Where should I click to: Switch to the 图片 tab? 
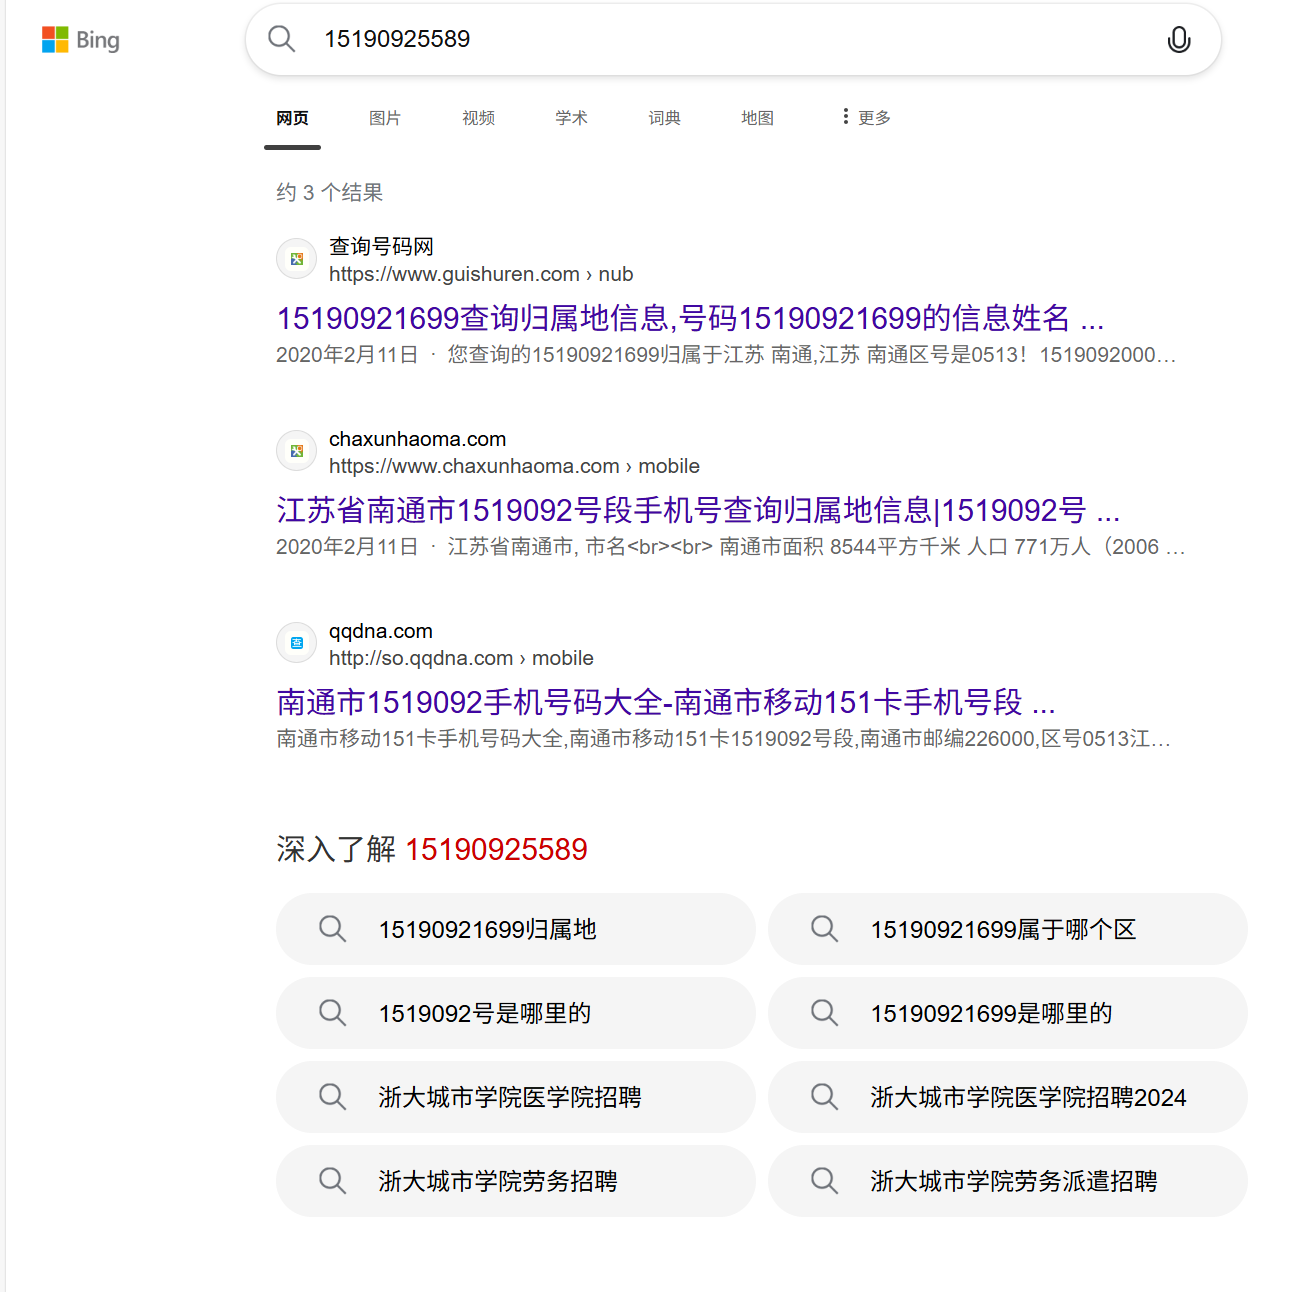[385, 118]
